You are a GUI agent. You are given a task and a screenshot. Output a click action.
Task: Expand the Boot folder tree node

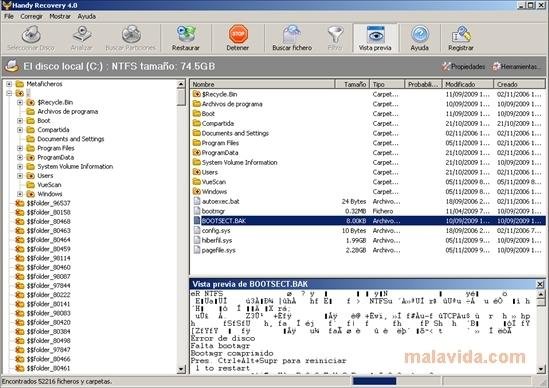pyautogui.click(x=20, y=120)
